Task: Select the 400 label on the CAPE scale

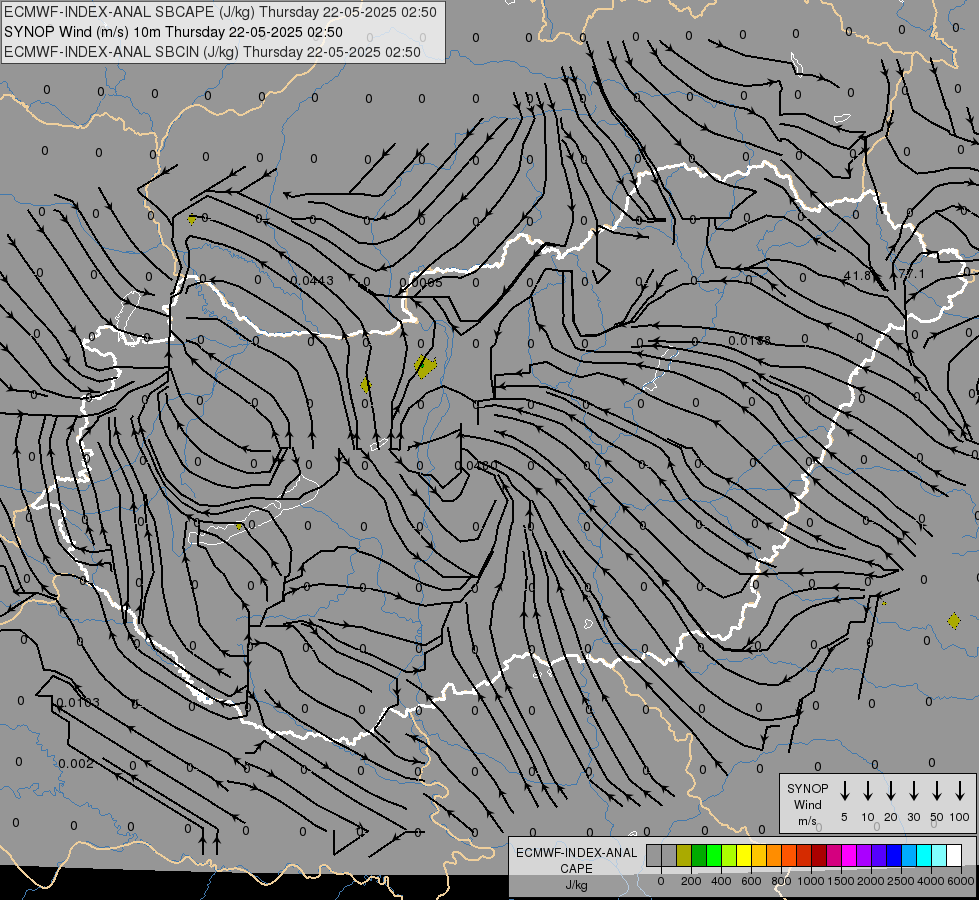Action: 721,881
